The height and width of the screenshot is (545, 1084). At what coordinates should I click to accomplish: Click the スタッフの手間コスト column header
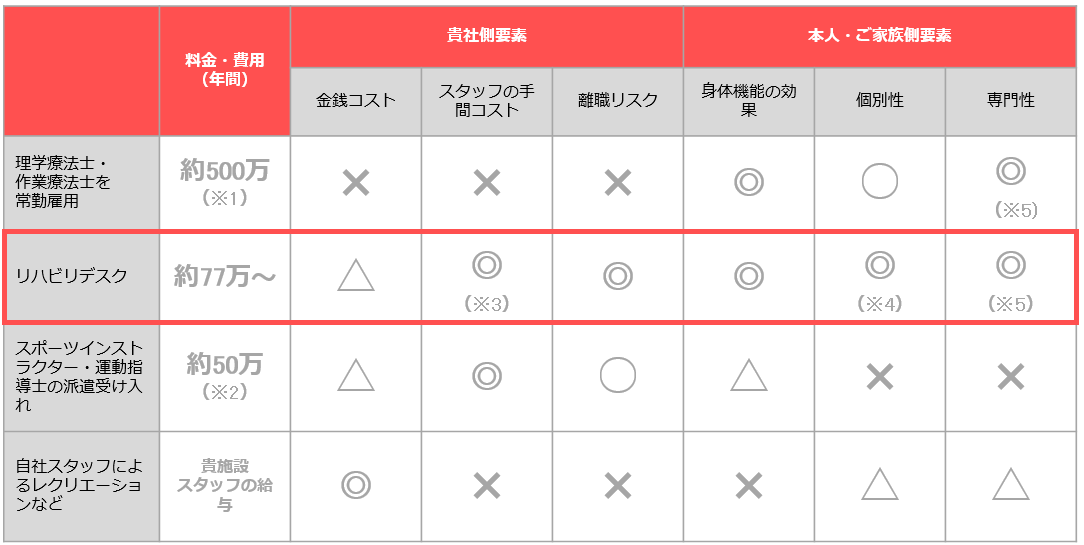[x=487, y=101]
